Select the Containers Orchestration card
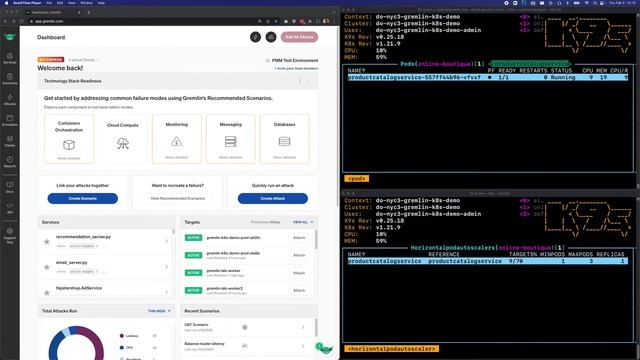Image resolution: width=640 pixels, height=360 pixels. click(x=69, y=139)
